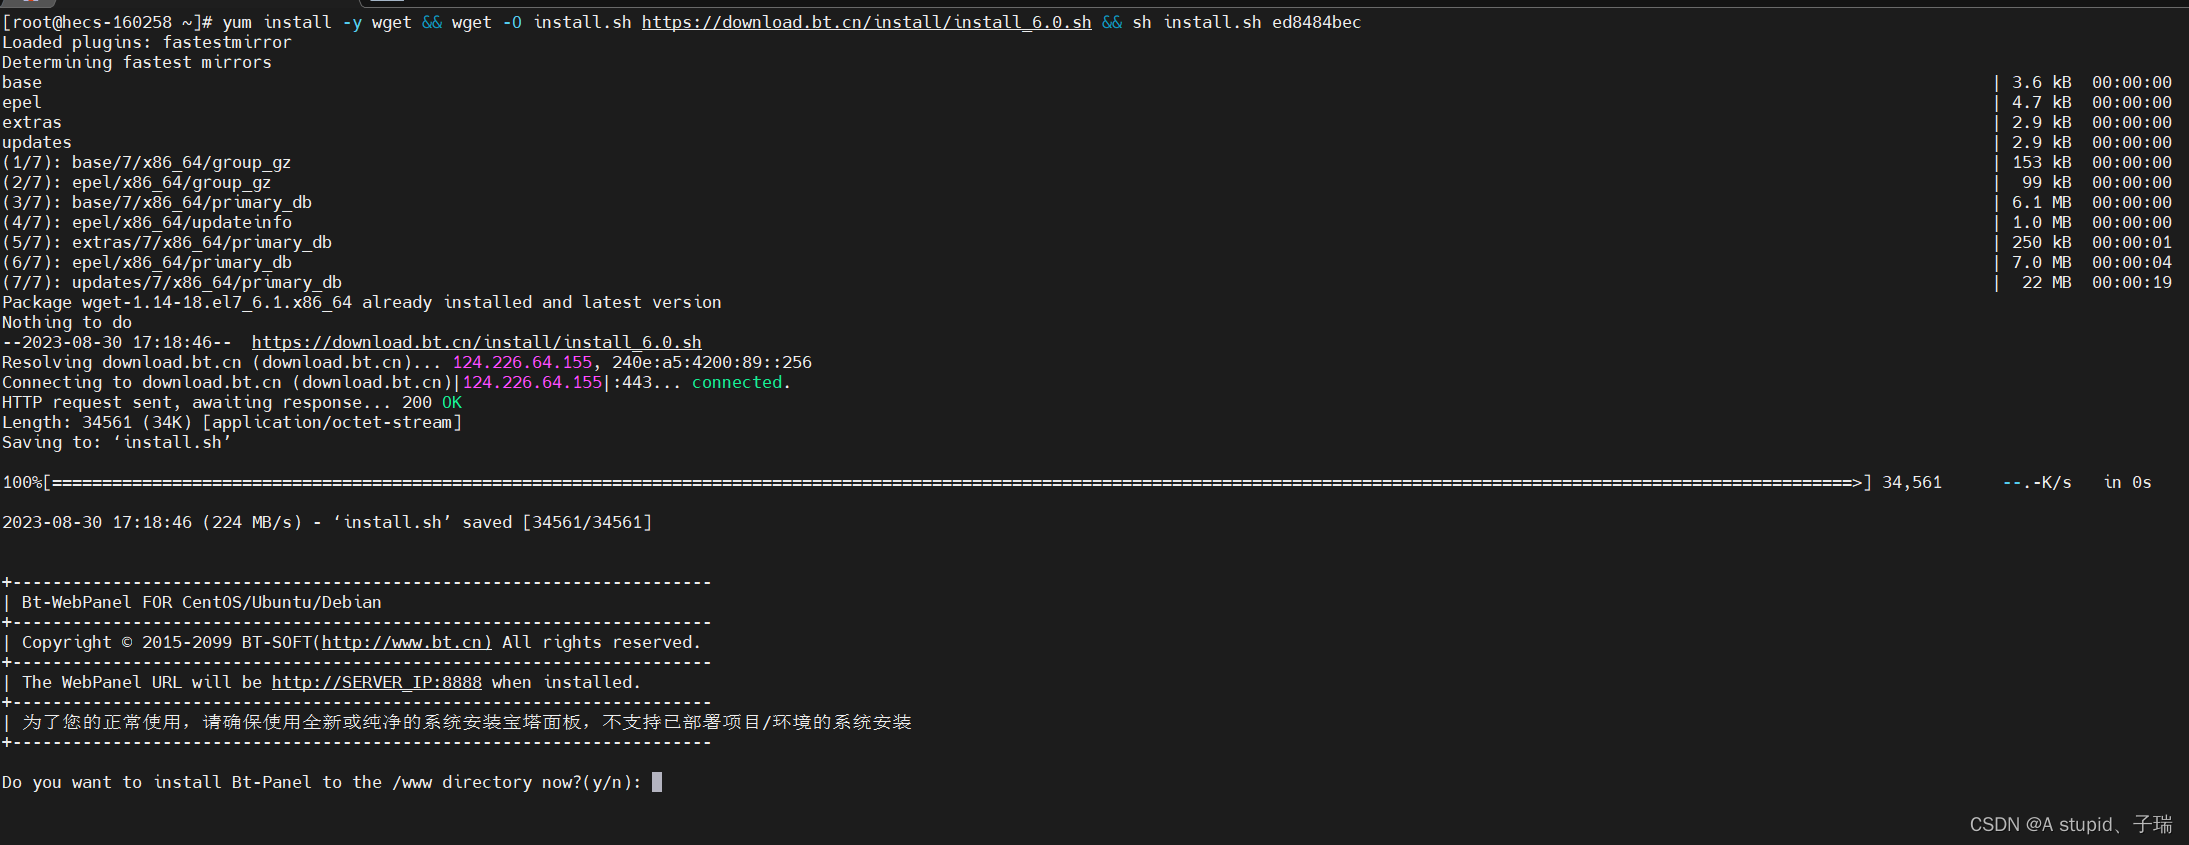Click the y/n install prompt cursor
Image resolution: width=2189 pixels, height=845 pixels.
[657, 782]
